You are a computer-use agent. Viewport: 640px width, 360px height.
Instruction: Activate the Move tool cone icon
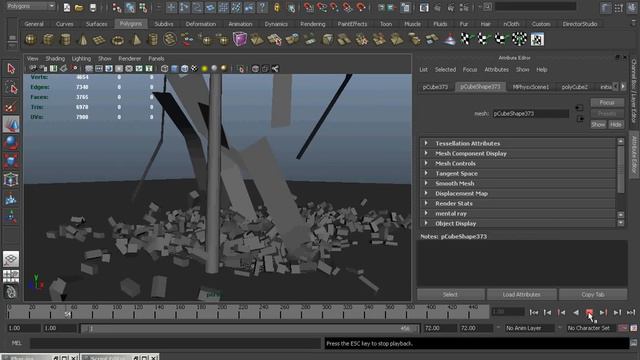(11, 124)
